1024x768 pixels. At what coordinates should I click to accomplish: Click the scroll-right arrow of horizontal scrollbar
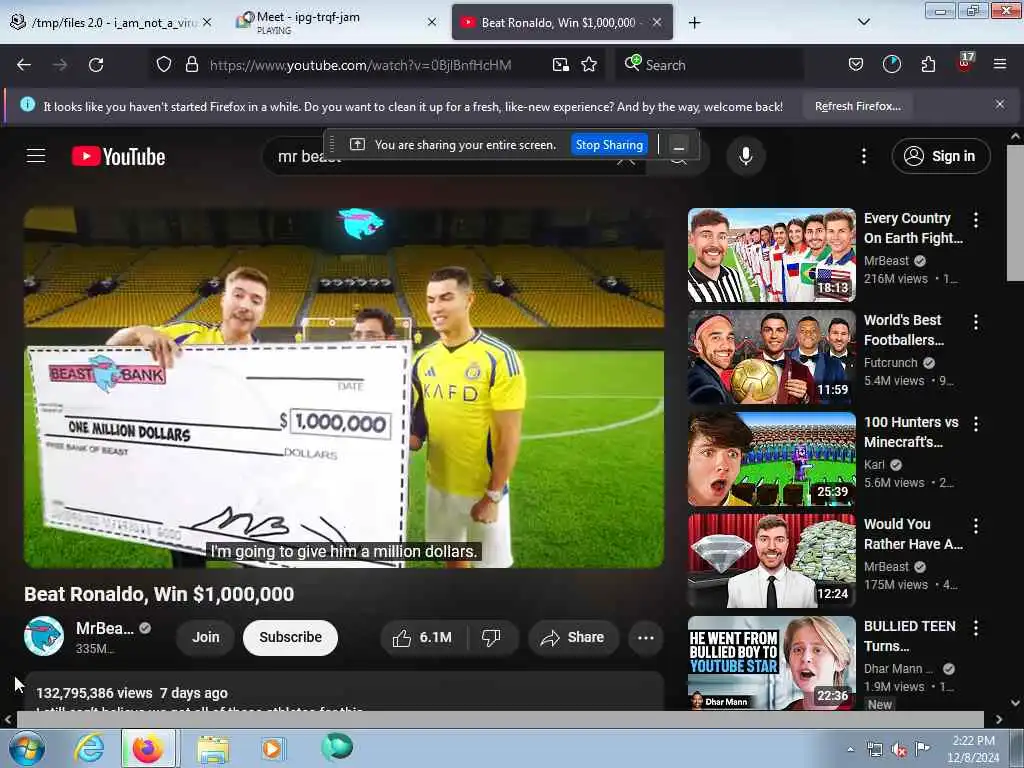999,719
